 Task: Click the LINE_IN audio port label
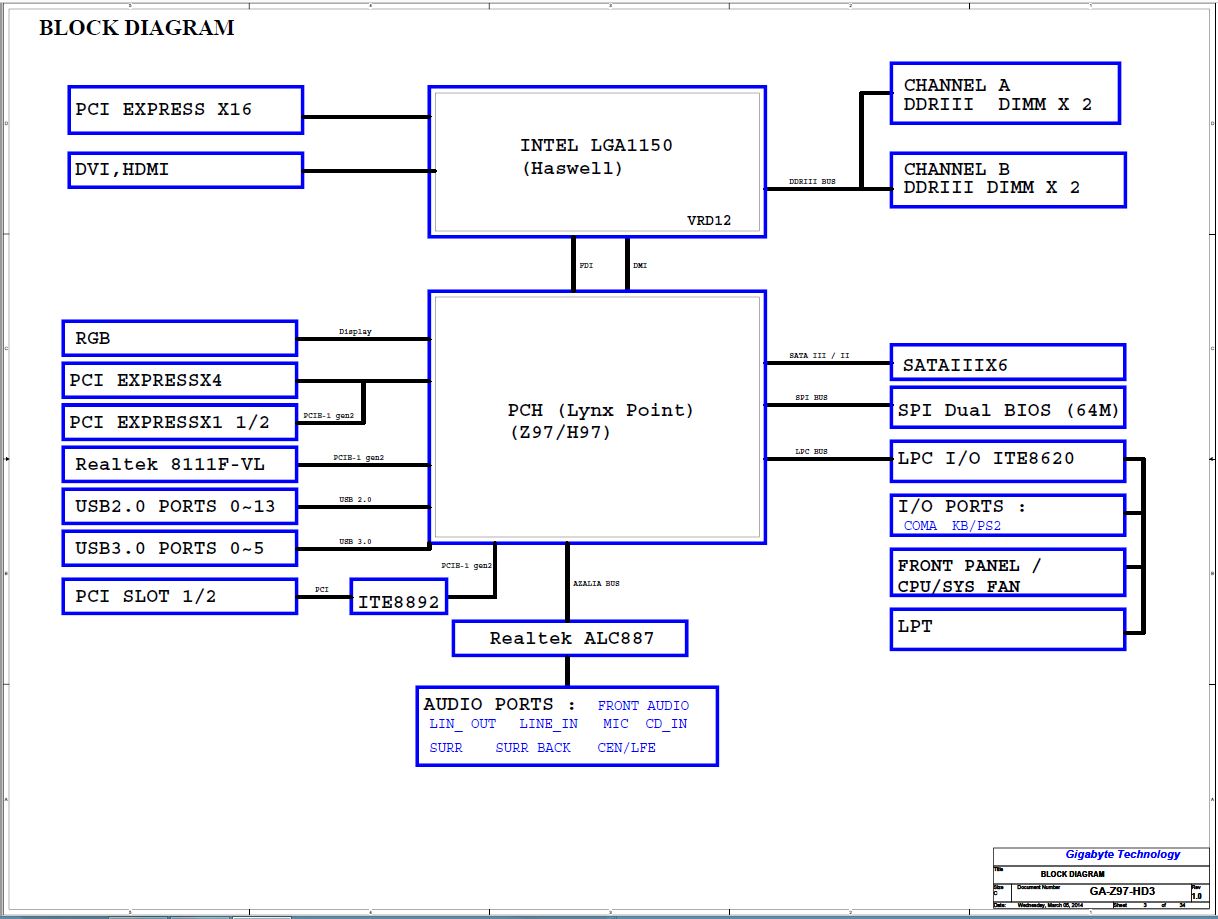(548, 724)
